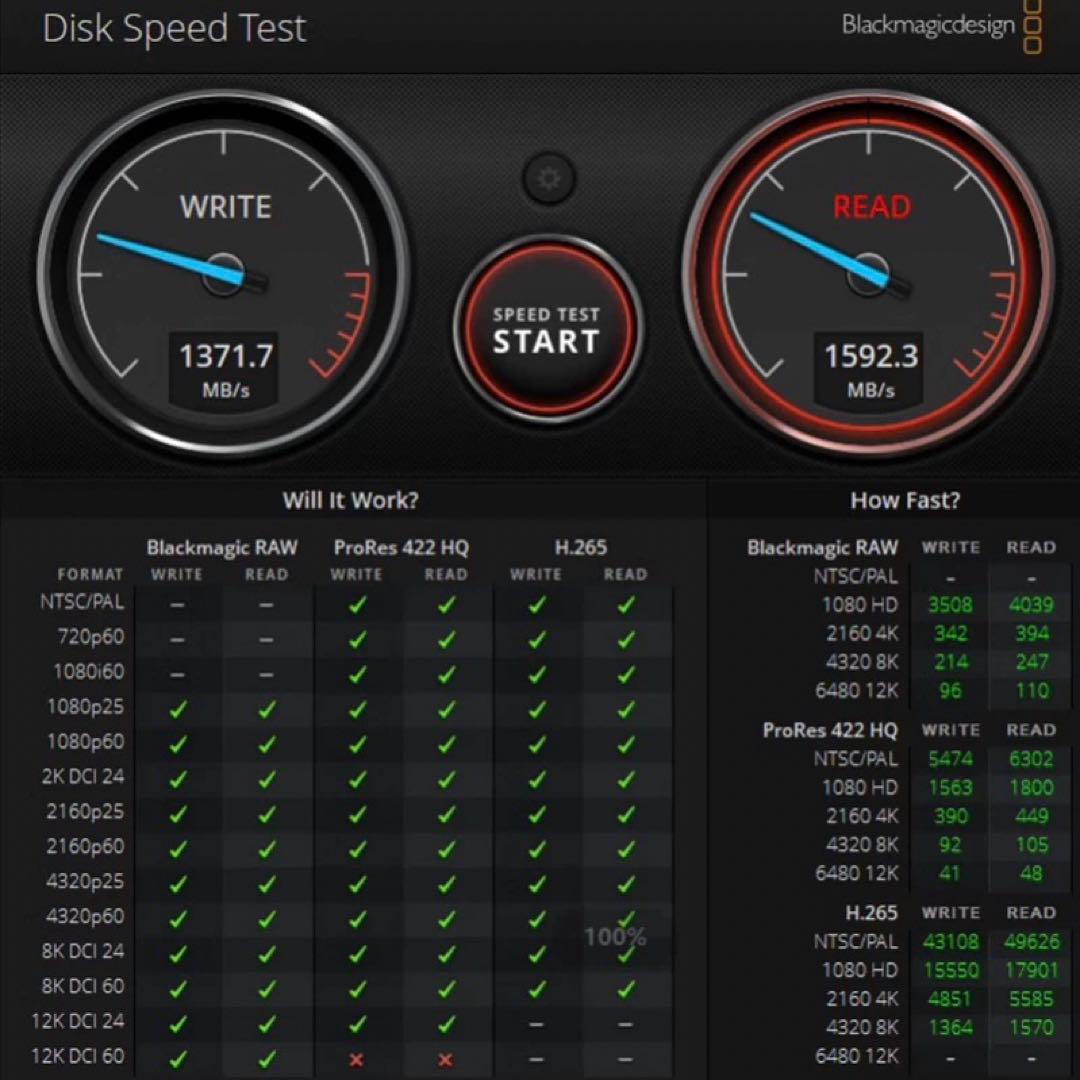Click the Blackmagicdesign logo

point(940,26)
